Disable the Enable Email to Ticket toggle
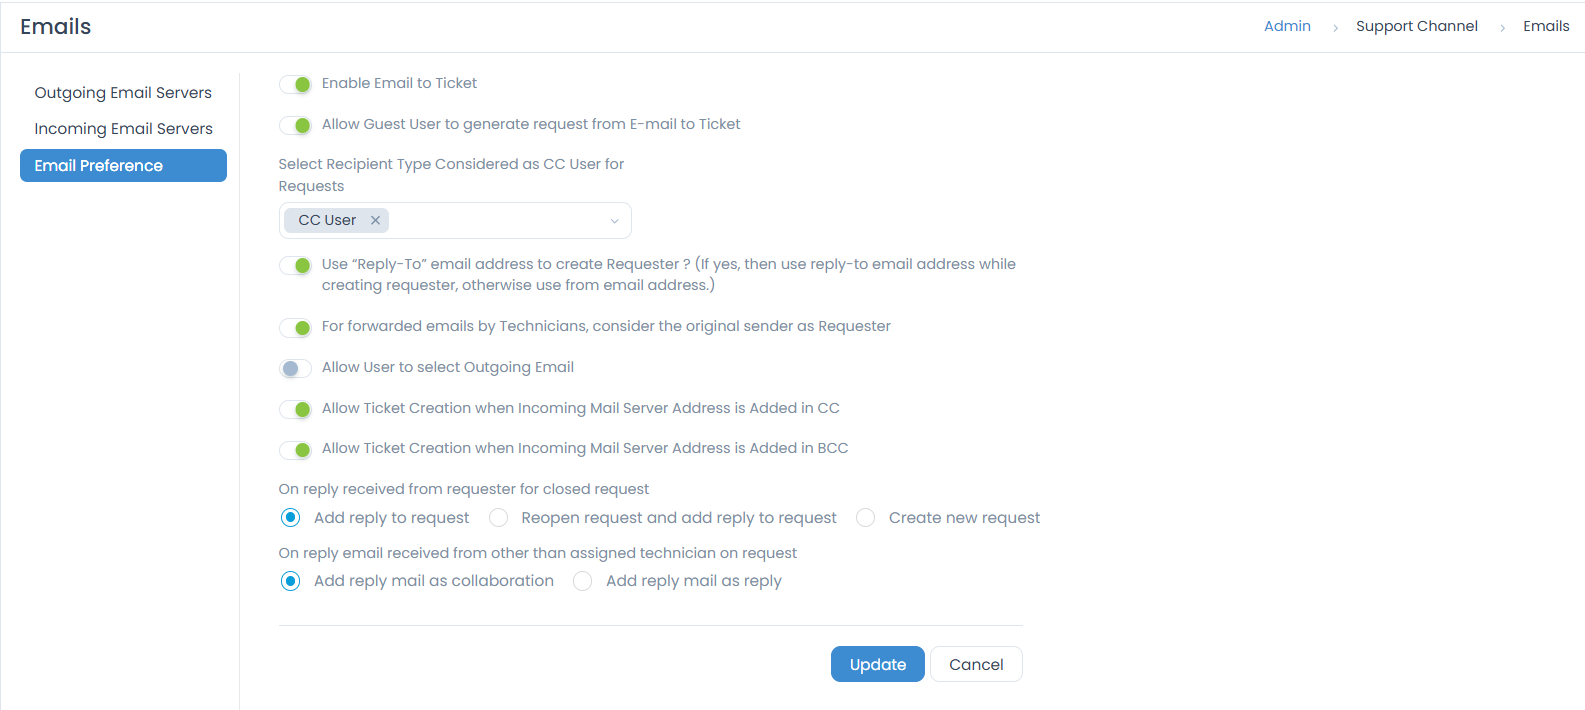The height and width of the screenshot is (710, 1585). [x=295, y=84]
